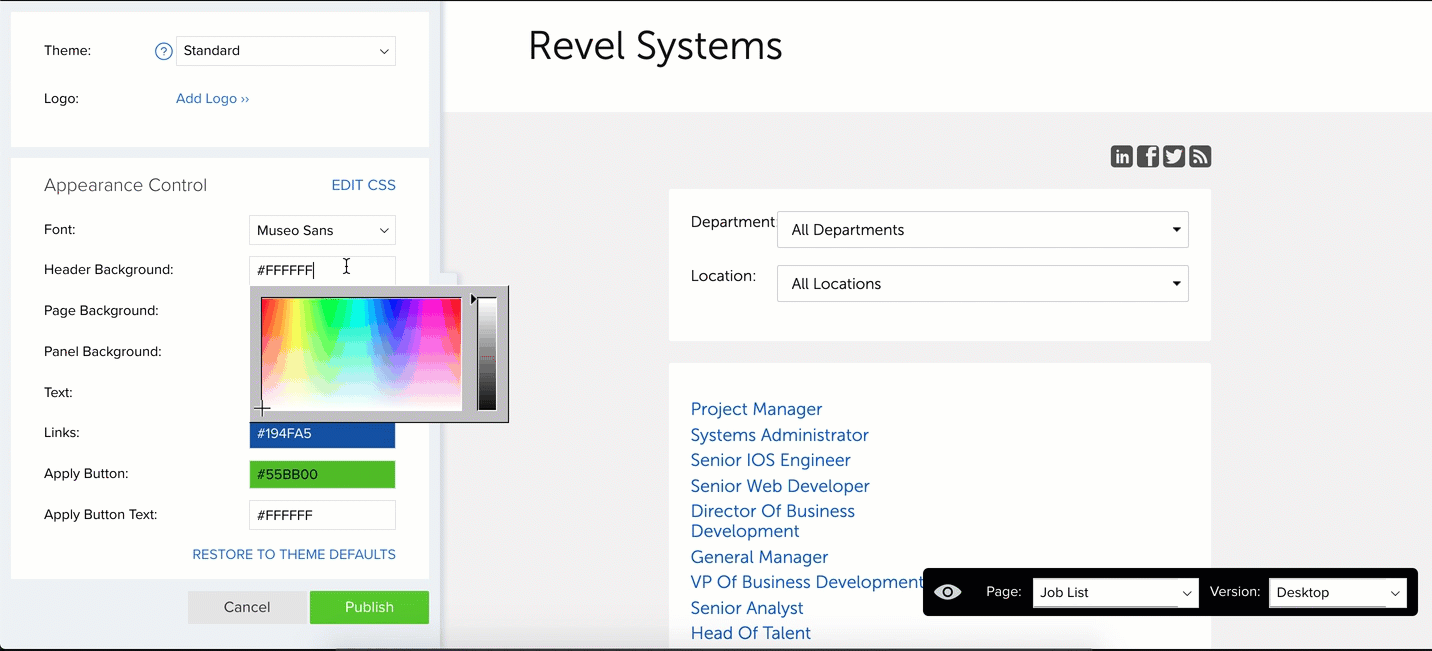The image size is (1432, 651).
Task: Open the EDIT CSS link
Action: pyautogui.click(x=364, y=185)
